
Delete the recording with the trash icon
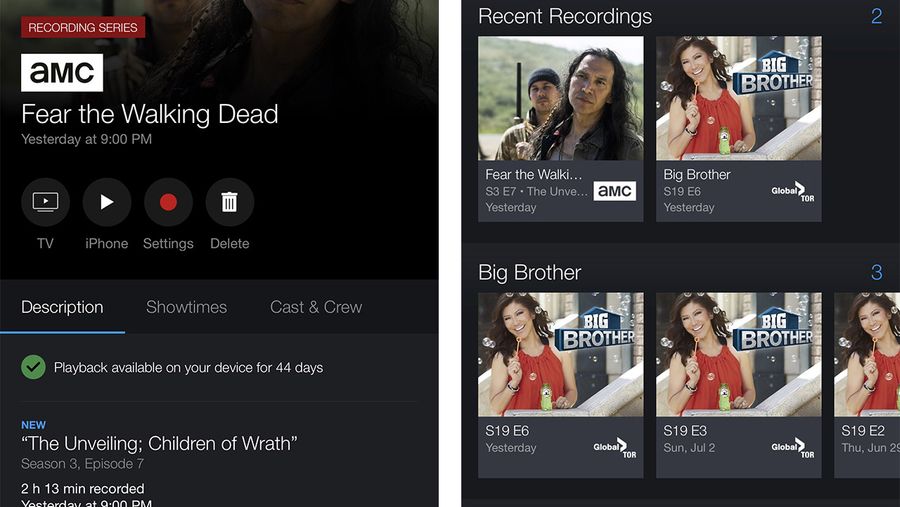tap(230, 202)
